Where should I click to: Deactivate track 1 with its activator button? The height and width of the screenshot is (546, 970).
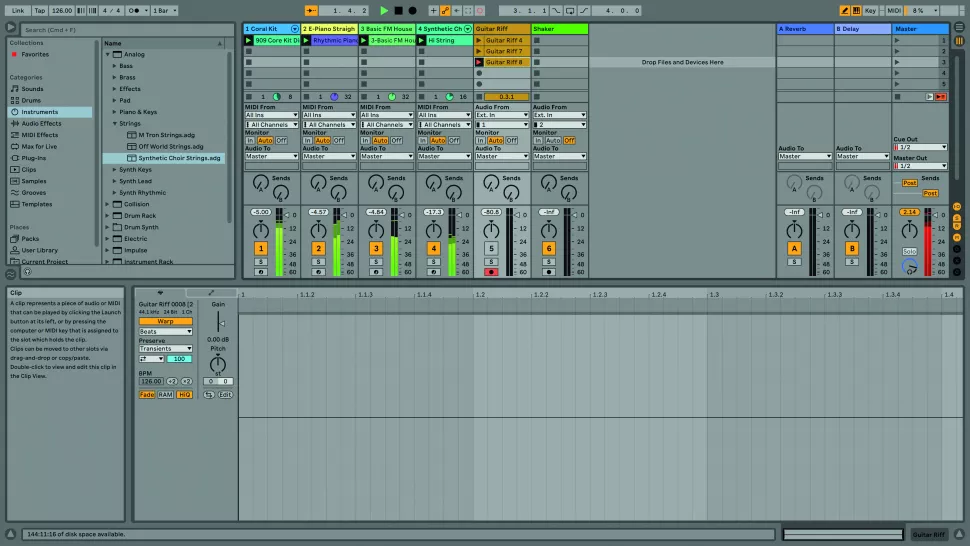pyautogui.click(x=261, y=248)
